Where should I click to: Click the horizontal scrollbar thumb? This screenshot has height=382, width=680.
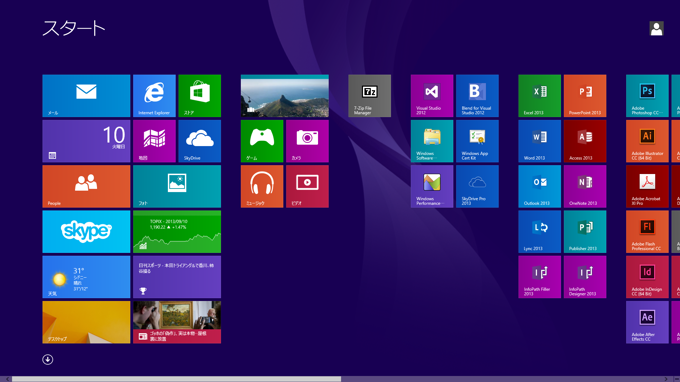177,379
